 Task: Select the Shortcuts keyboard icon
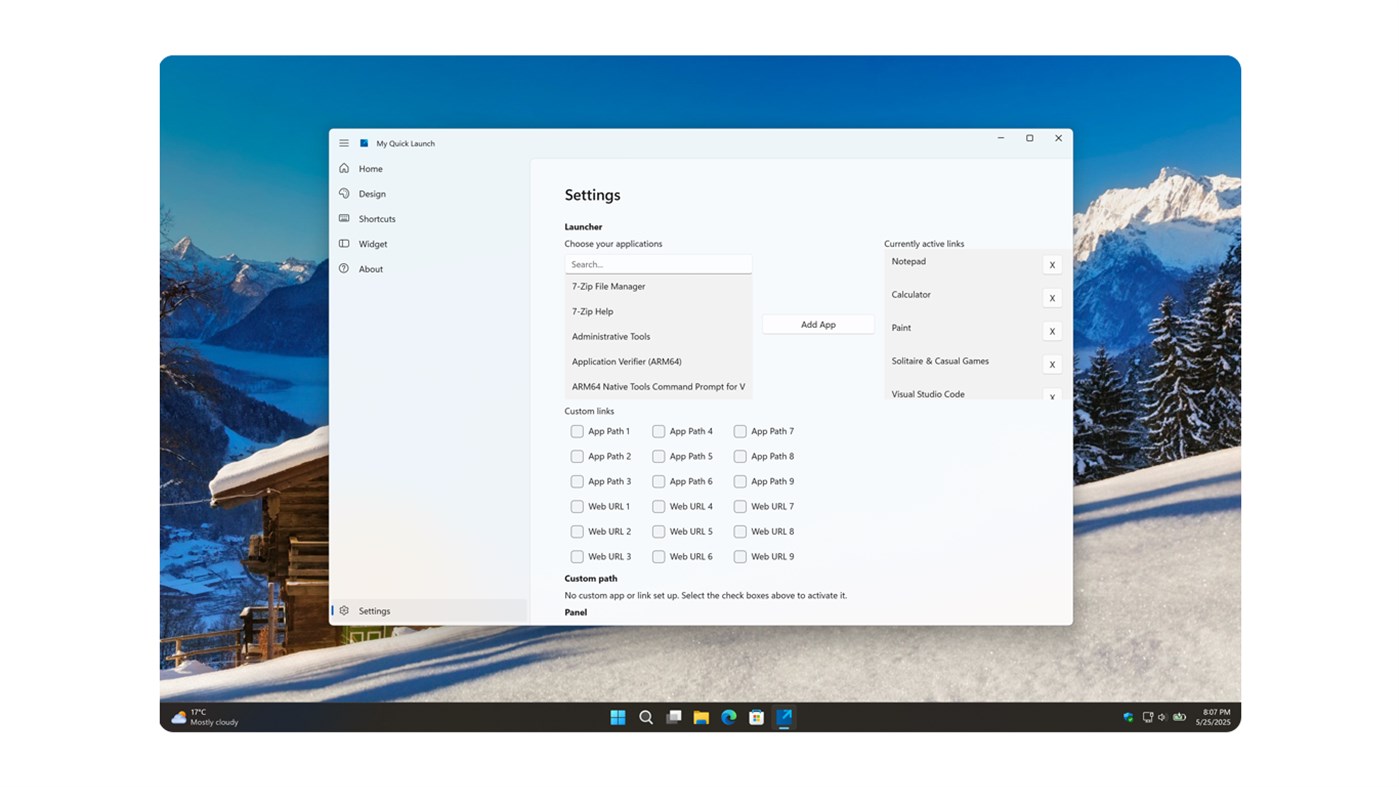click(343, 218)
